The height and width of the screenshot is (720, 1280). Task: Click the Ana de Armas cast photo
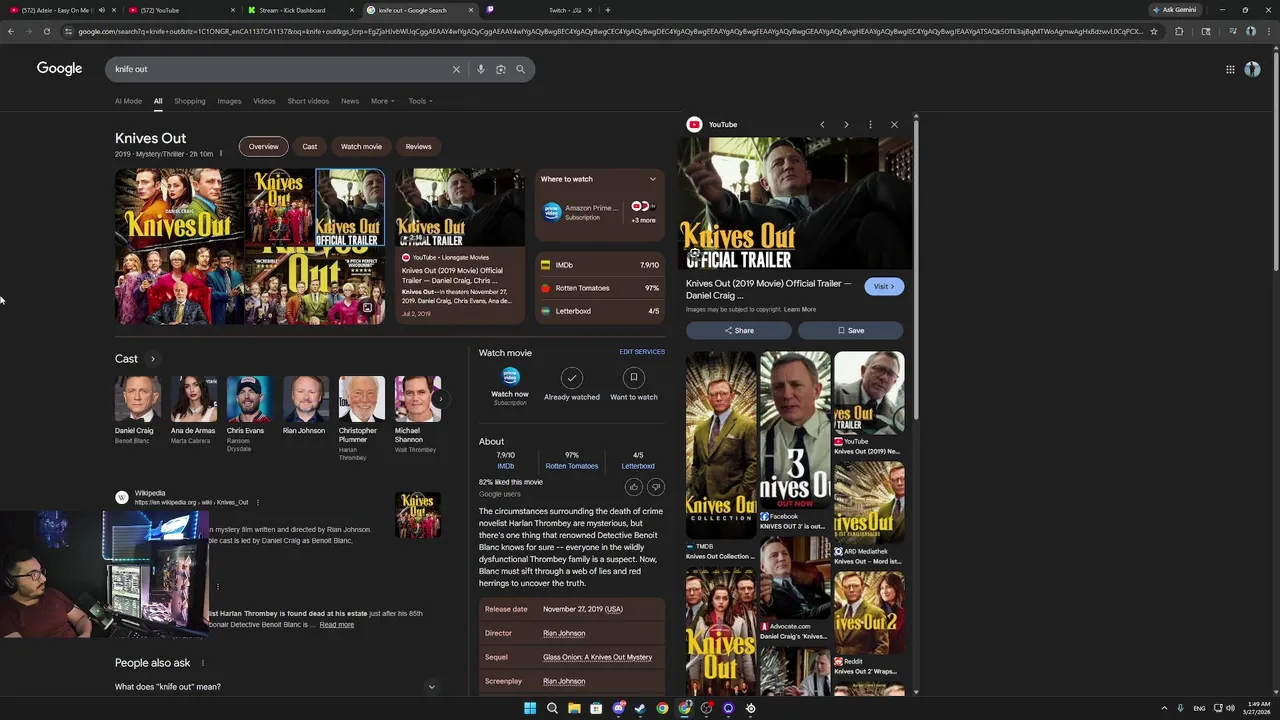tap(193, 399)
